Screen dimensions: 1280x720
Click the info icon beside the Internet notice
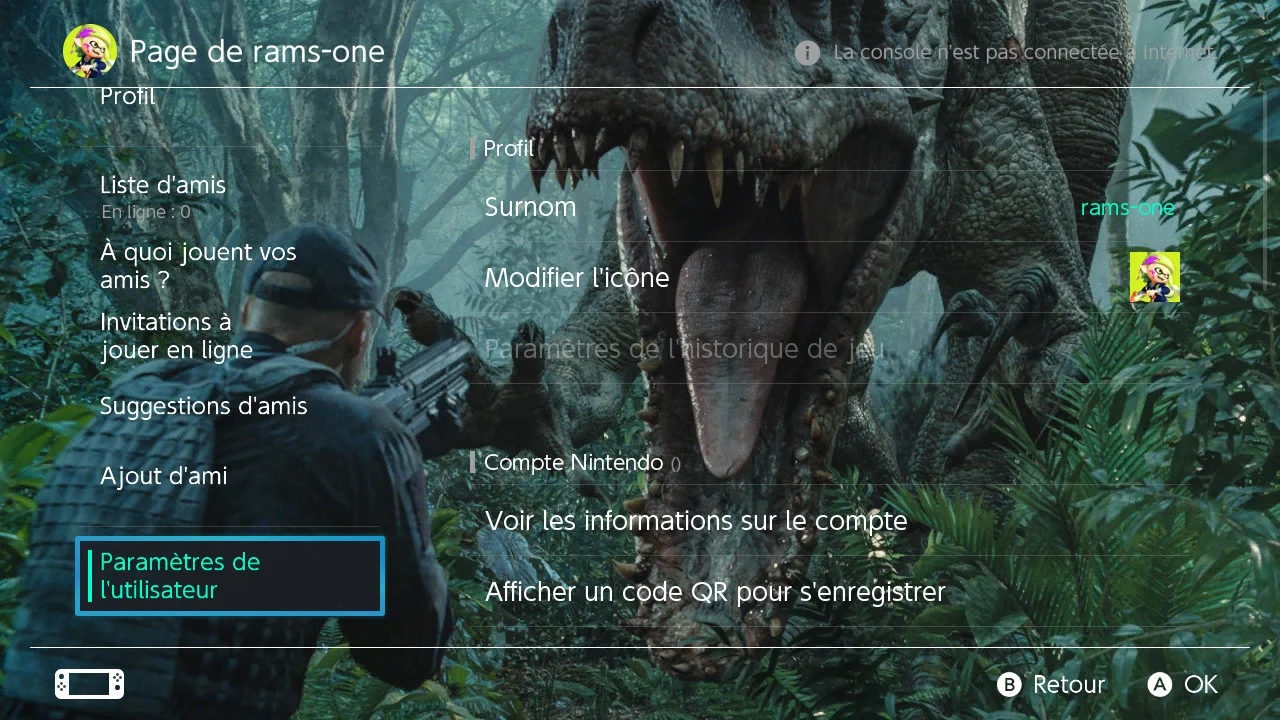(x=807, y=53)
